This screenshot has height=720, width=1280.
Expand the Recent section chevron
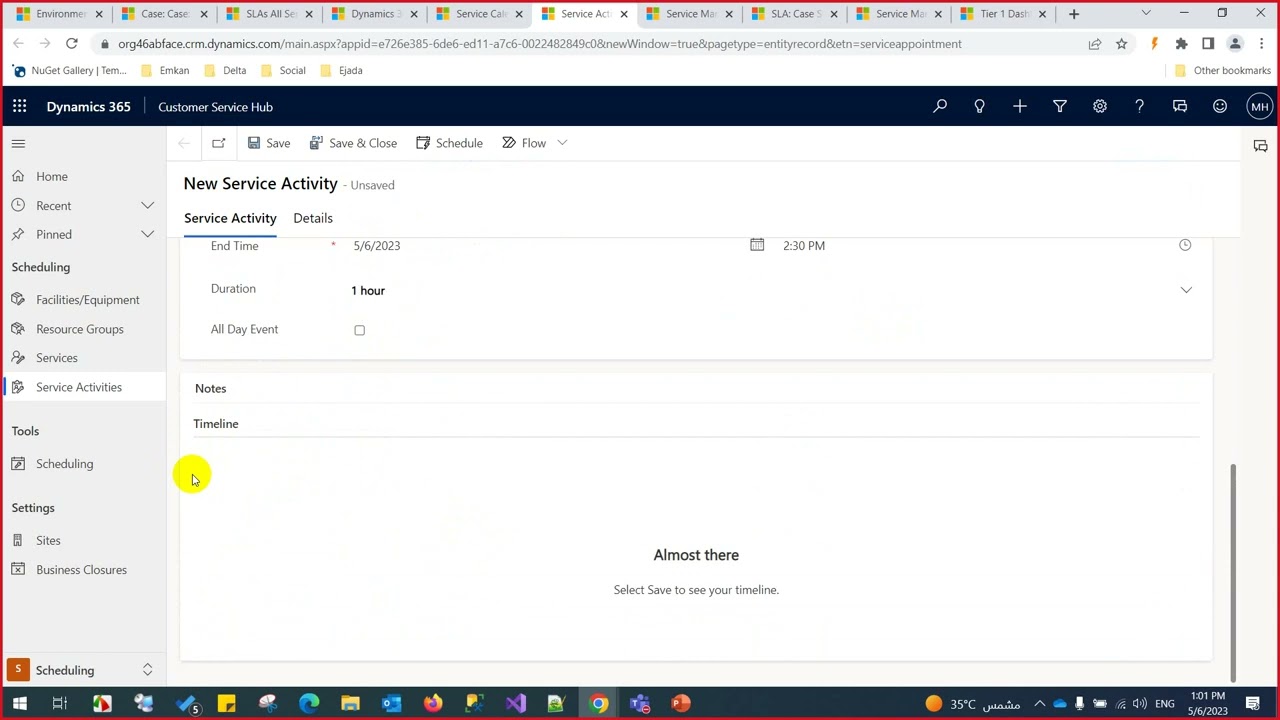147,205
